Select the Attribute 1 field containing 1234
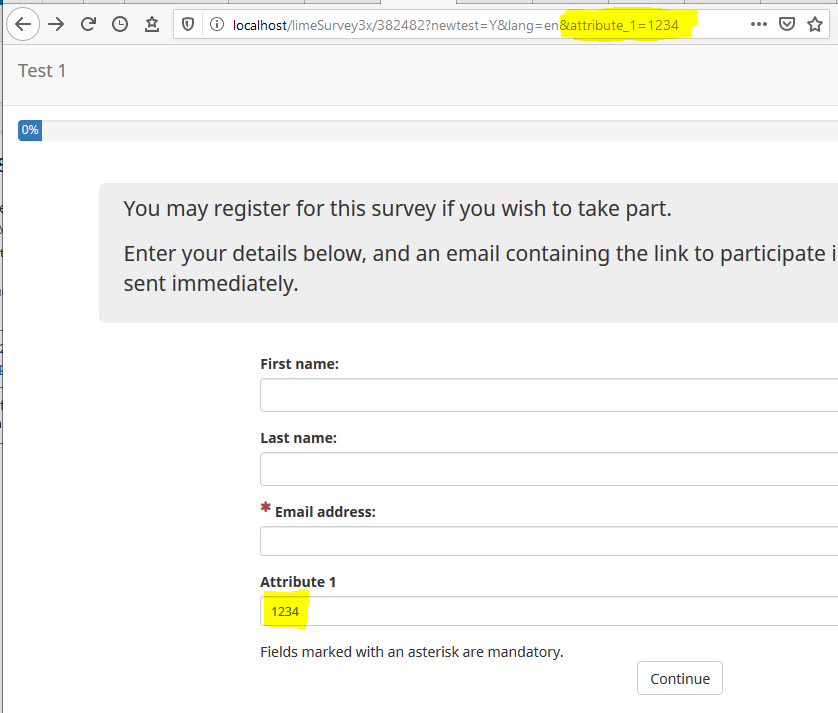The image size is (838, 713). coord(548,611)
